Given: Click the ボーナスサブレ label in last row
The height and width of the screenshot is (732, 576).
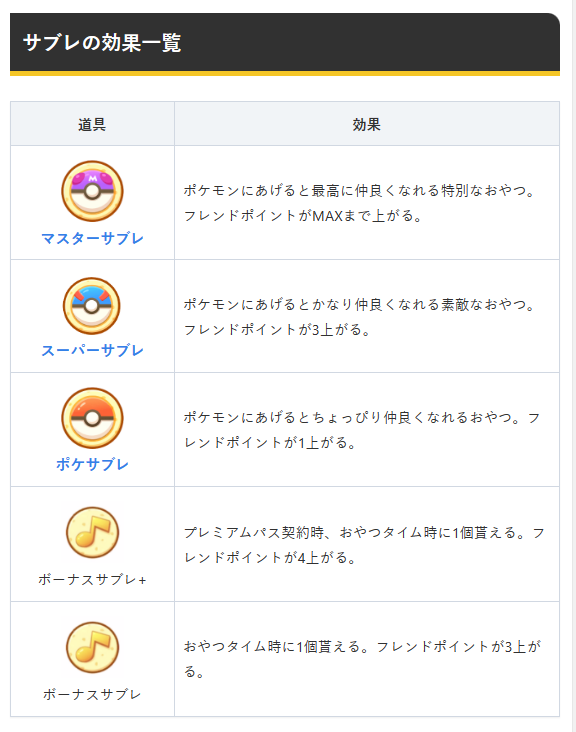Looking at the screenshot, I should (x=92, y=694).
